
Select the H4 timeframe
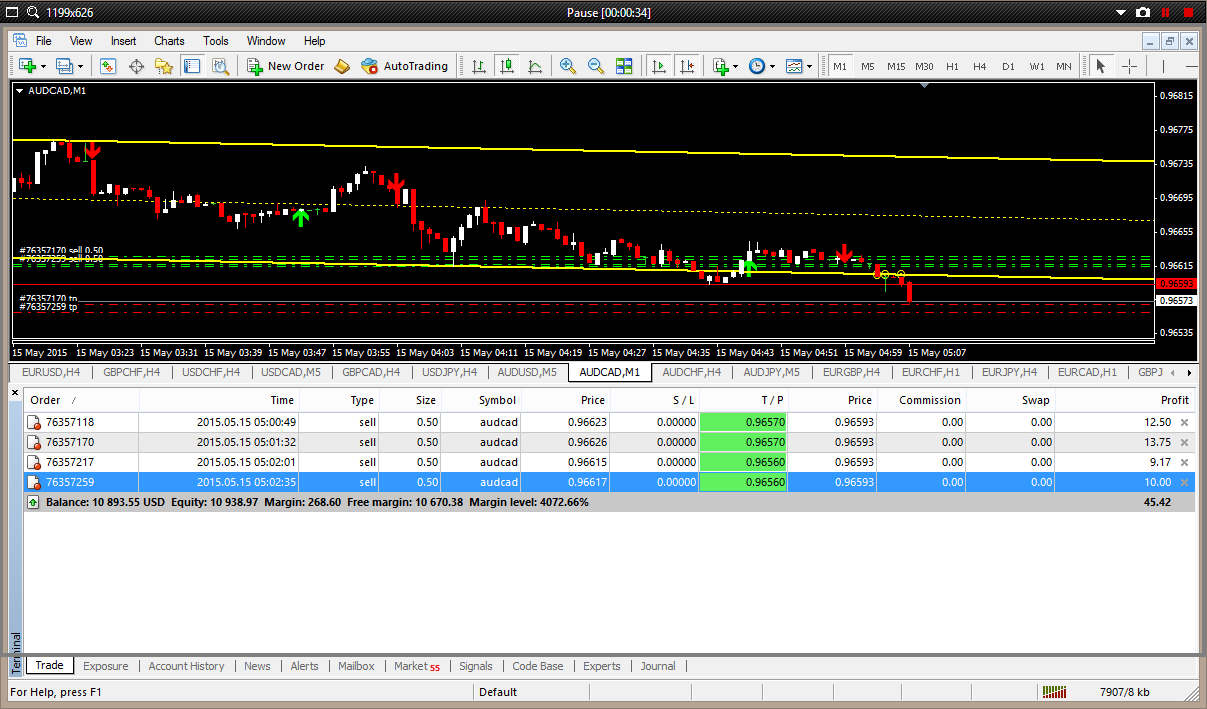980,66
